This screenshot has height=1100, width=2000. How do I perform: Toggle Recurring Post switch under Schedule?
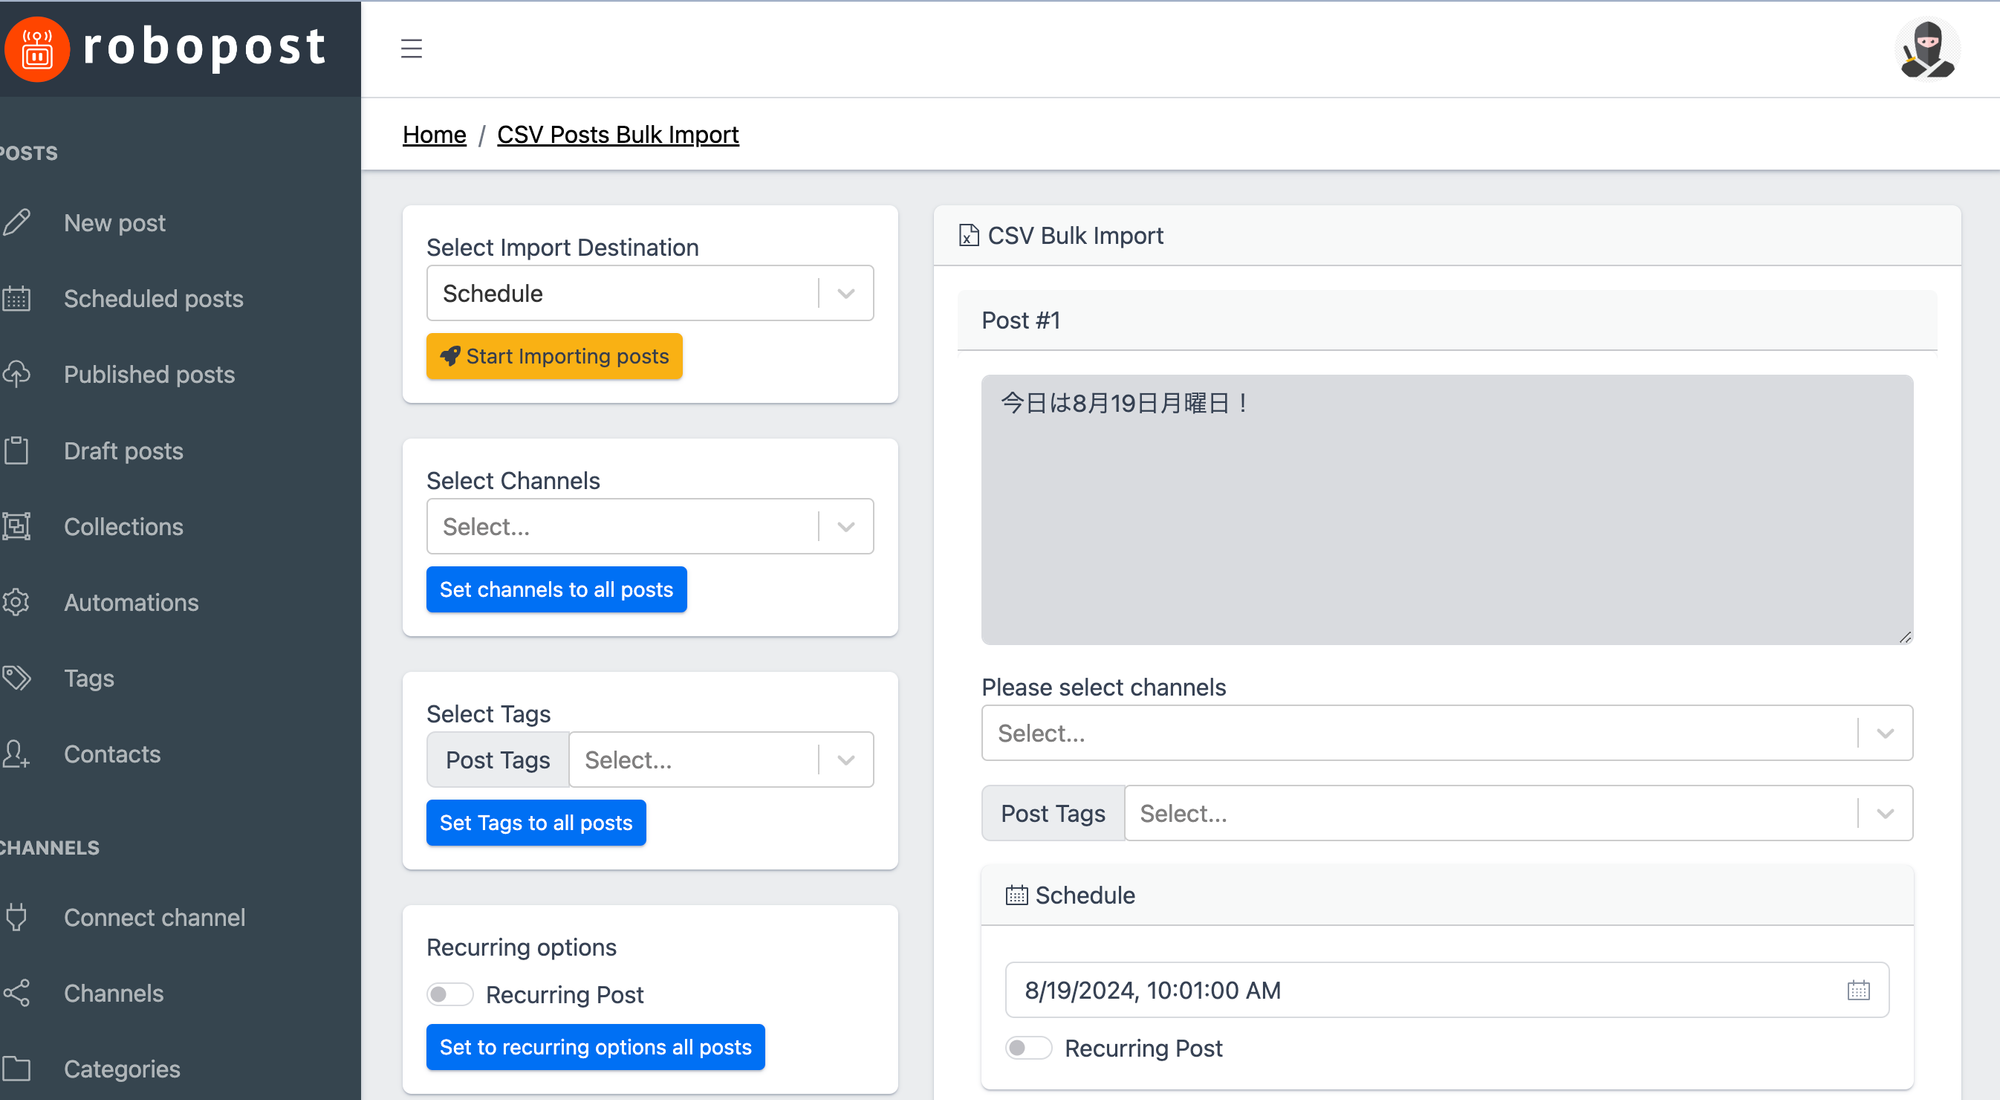click(x=1028, y=1048)
